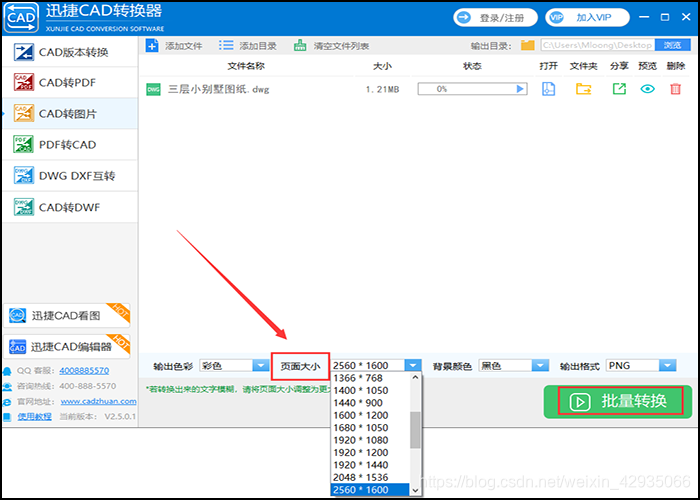Click the 浏览 browse button
The height and width of the screenshot is (500, 700).
[x=672, y=45]
